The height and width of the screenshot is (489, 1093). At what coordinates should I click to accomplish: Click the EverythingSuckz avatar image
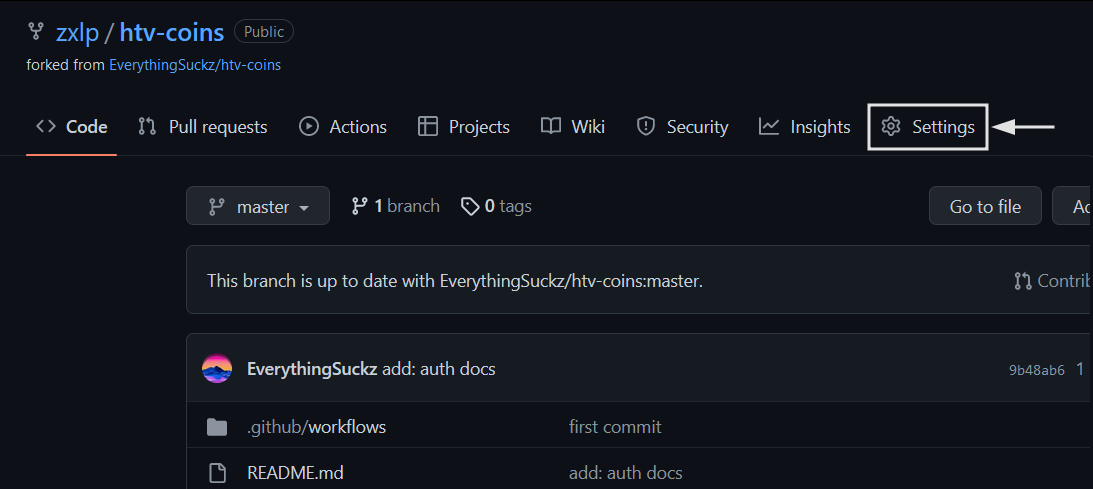coord(217,368)
